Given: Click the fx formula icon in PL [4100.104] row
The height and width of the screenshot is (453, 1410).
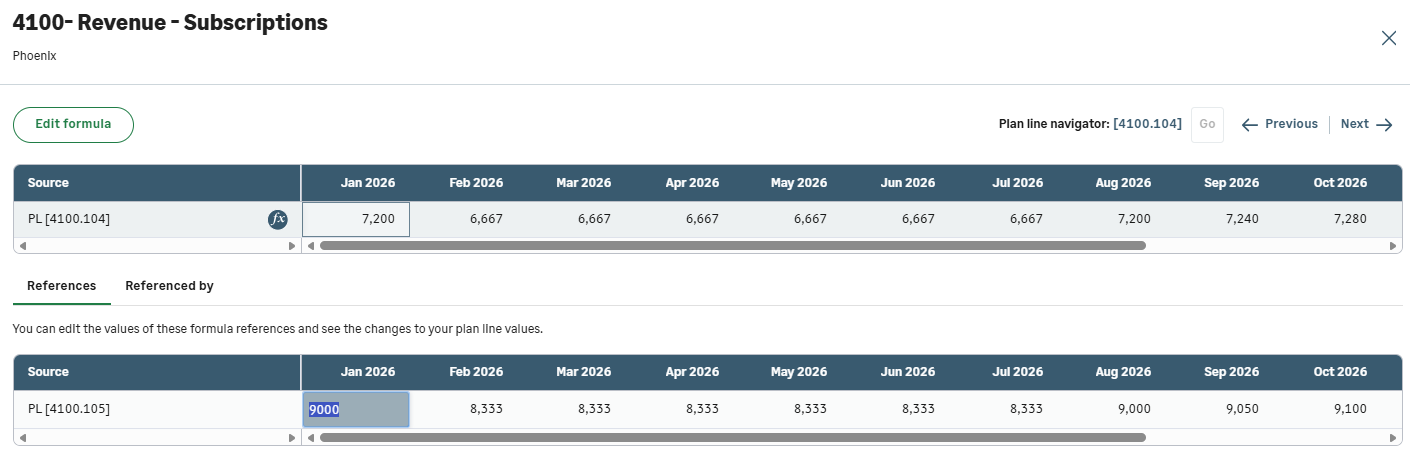Looking at the screenshot, I should [278, 219].
